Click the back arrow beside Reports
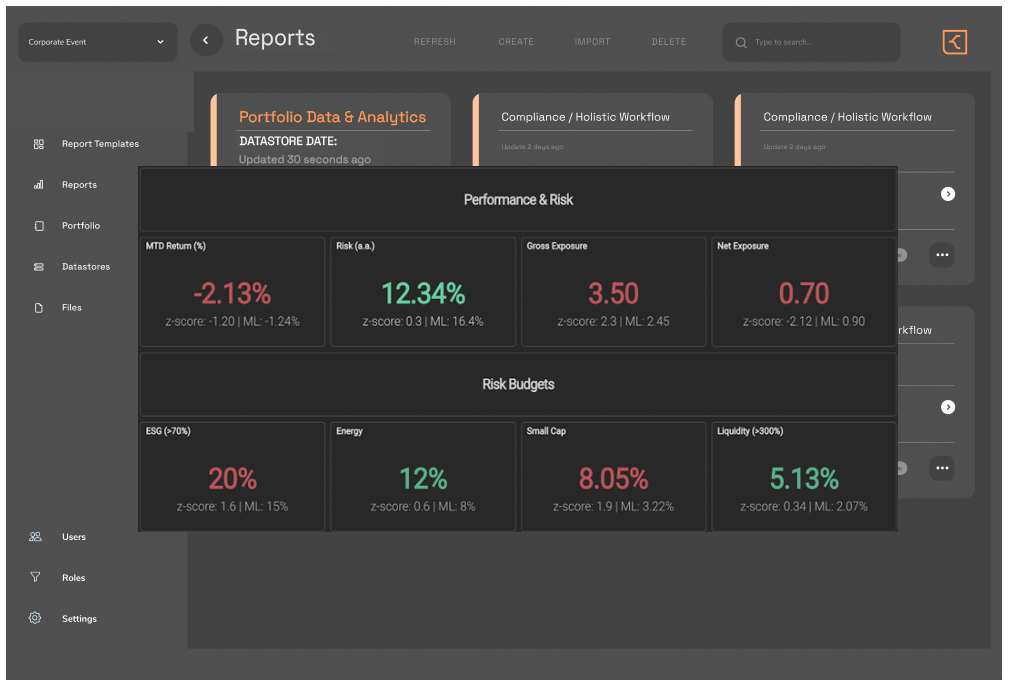This screenshot has width=1010, height=687. [206, 41]
